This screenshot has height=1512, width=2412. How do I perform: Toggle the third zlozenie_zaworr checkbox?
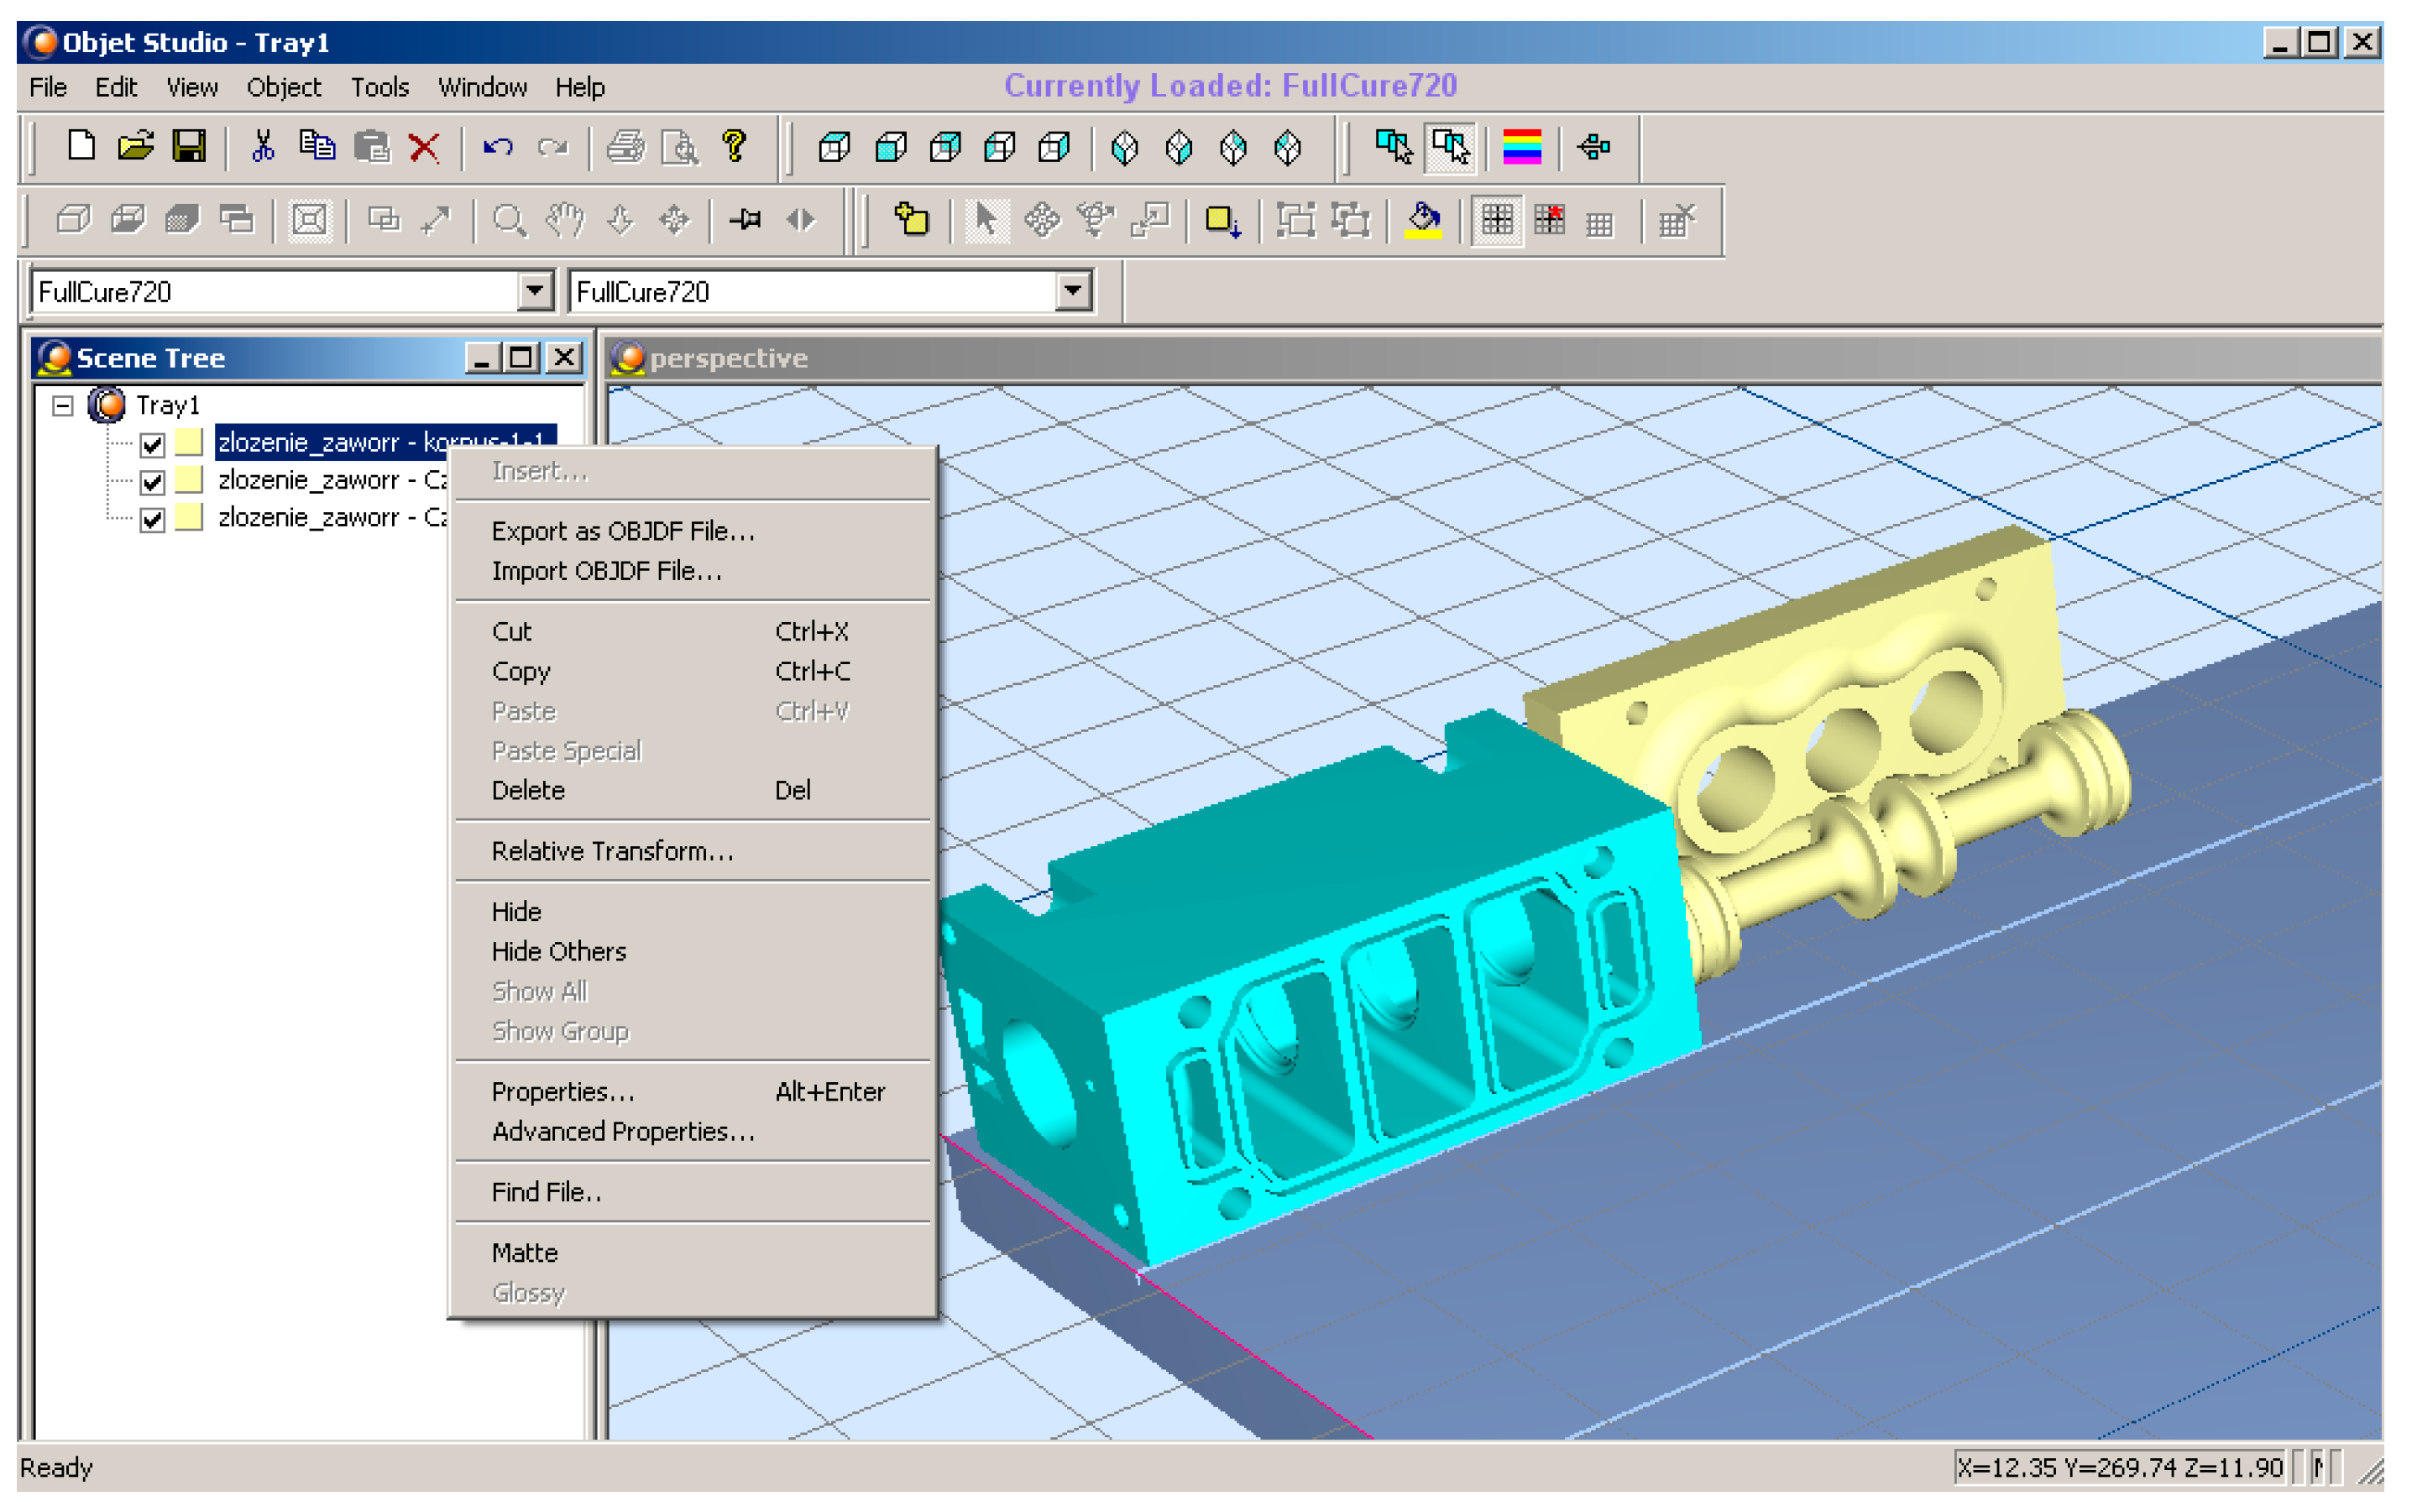point(152,519)
